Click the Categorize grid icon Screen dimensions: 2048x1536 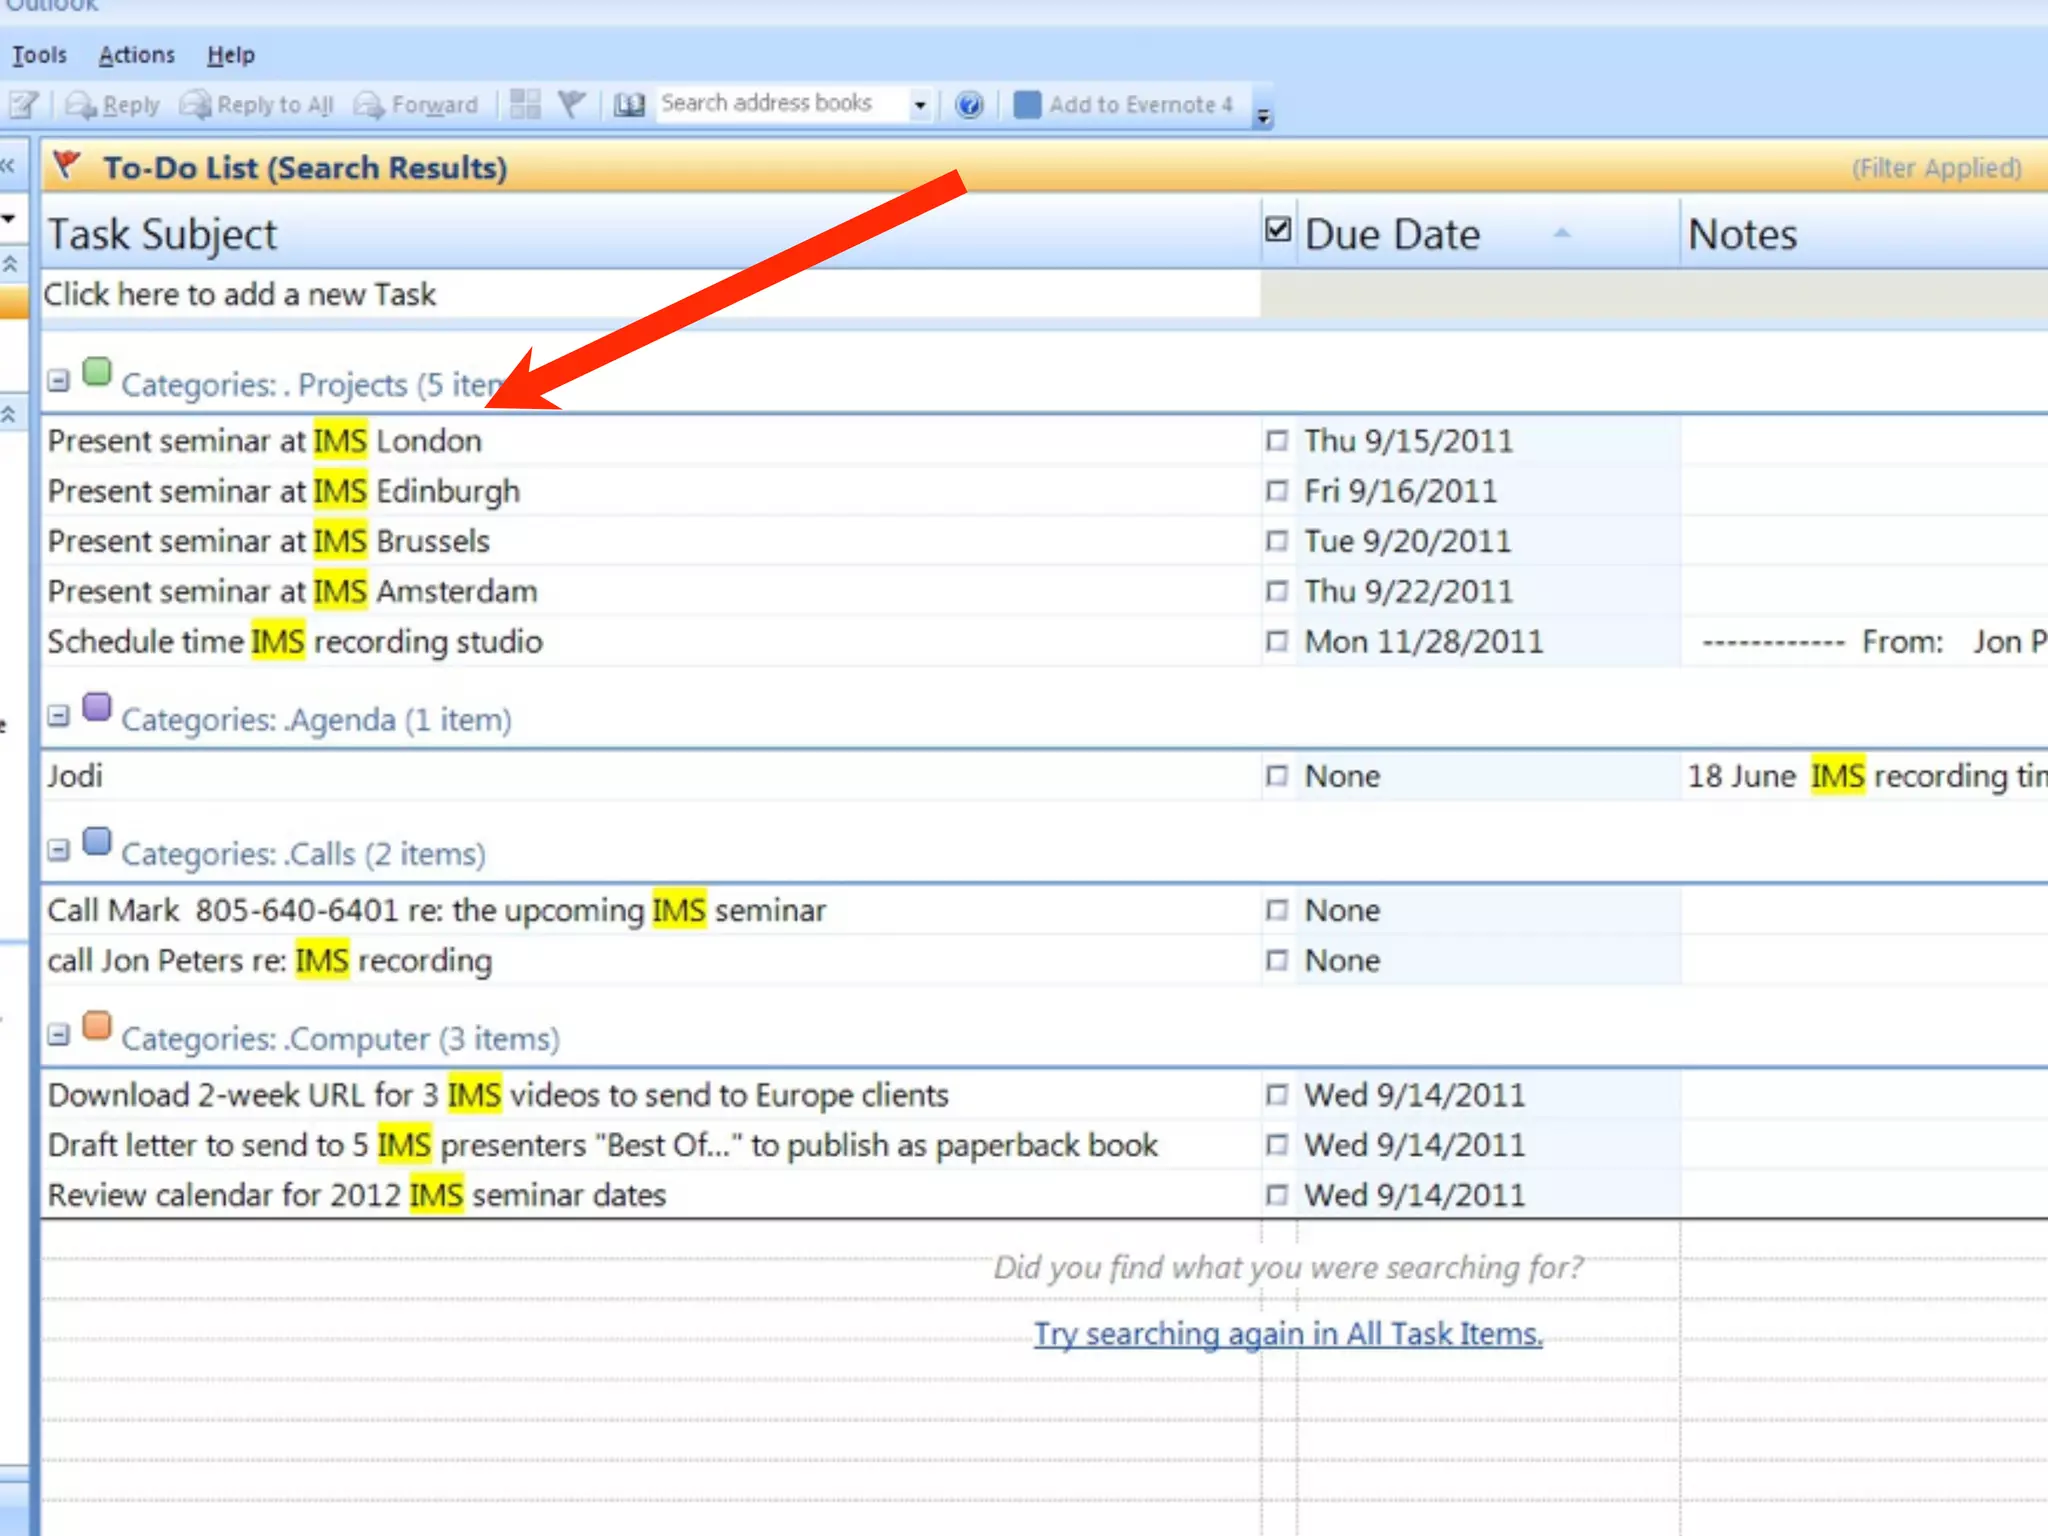click(525, 104)
